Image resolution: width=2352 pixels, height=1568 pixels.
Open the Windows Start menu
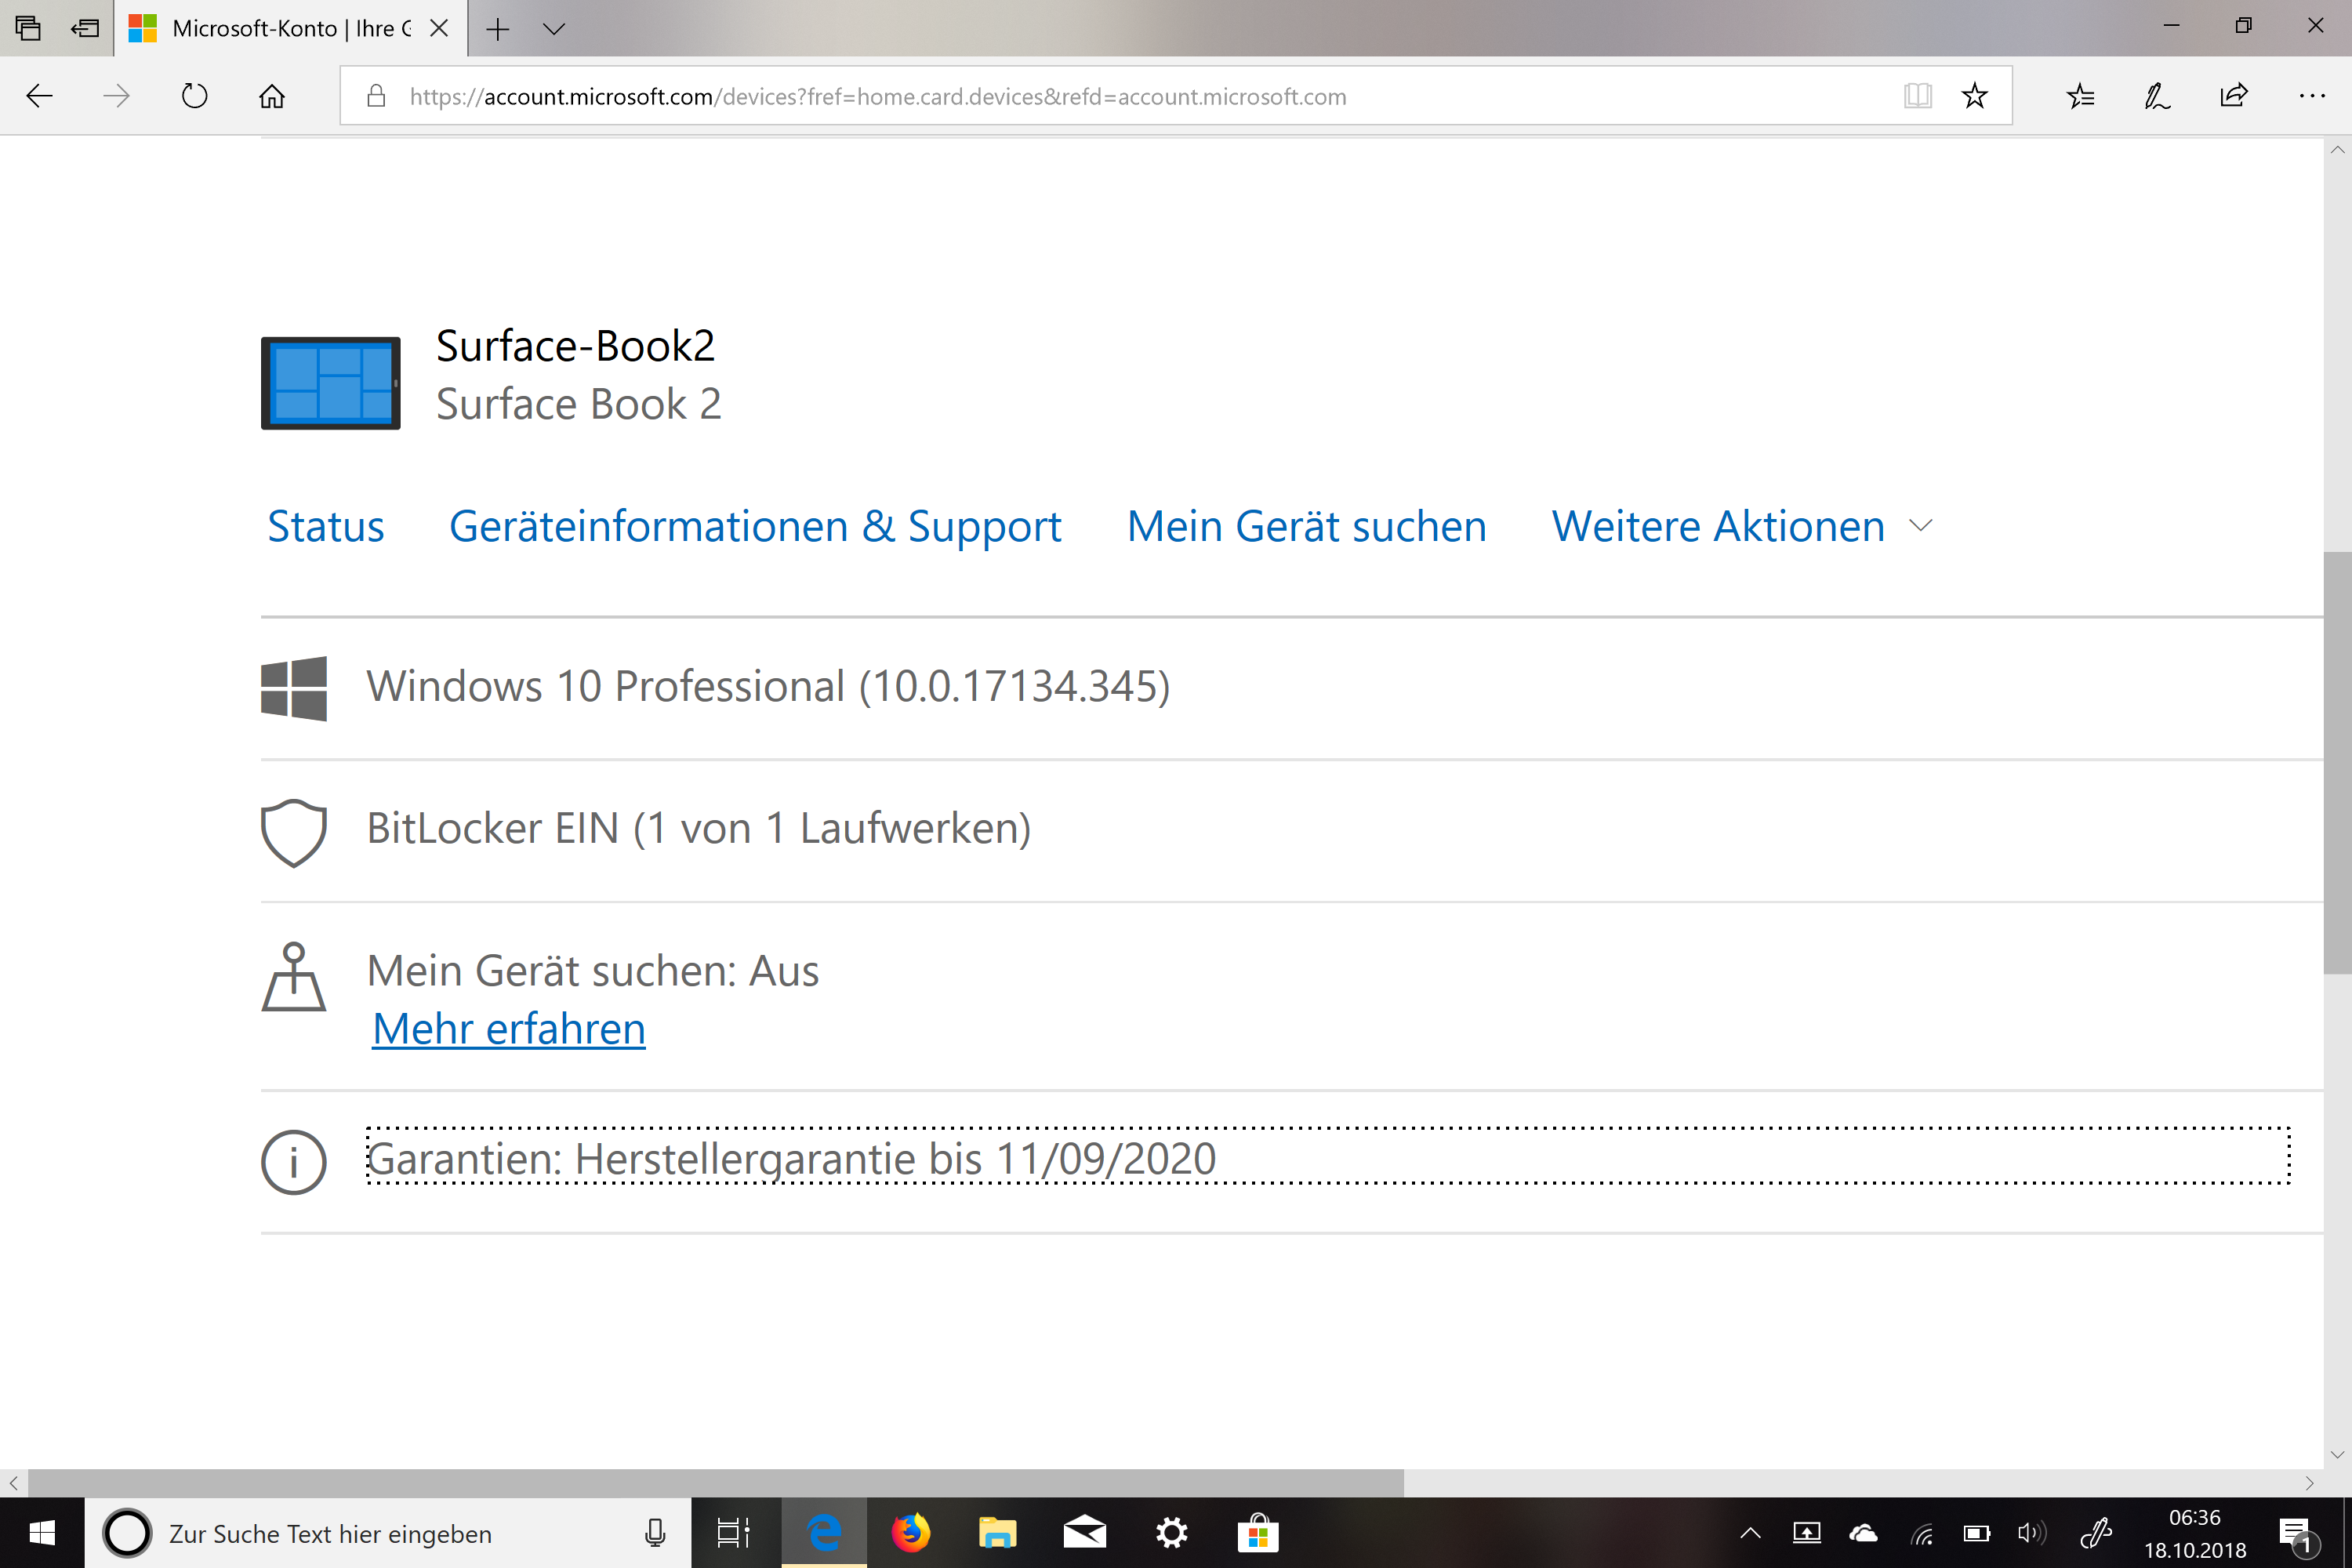click(x=42, y=1533)
